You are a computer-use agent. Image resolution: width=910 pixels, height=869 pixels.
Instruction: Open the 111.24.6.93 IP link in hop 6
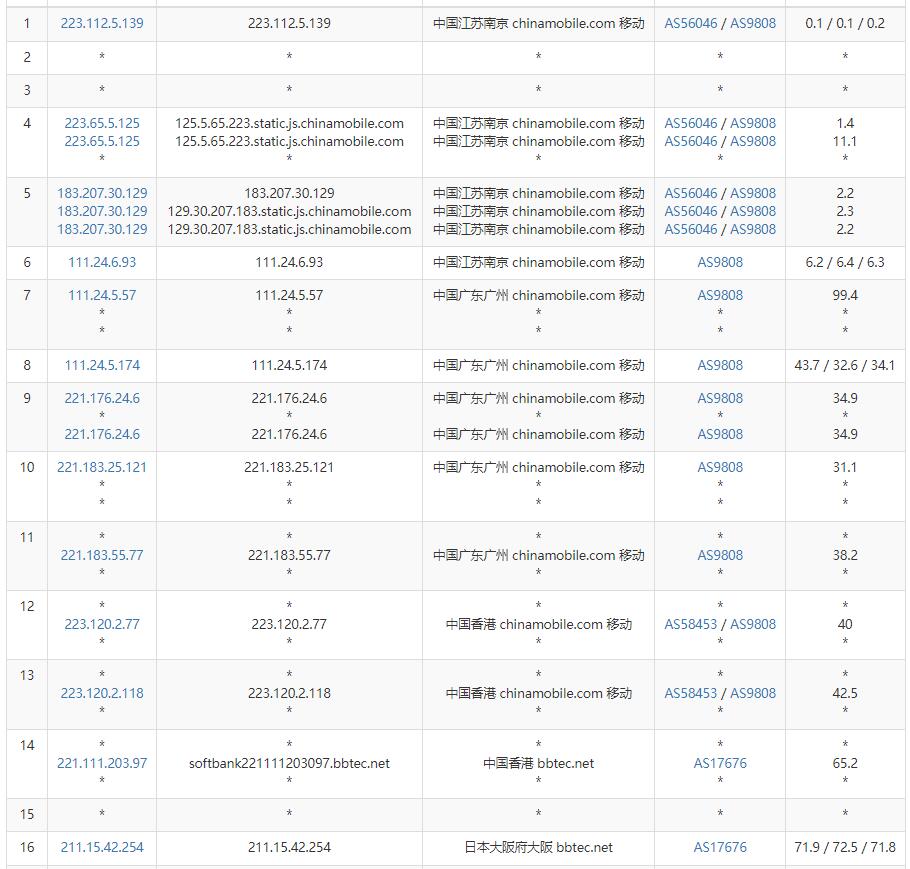coord(102,262)
